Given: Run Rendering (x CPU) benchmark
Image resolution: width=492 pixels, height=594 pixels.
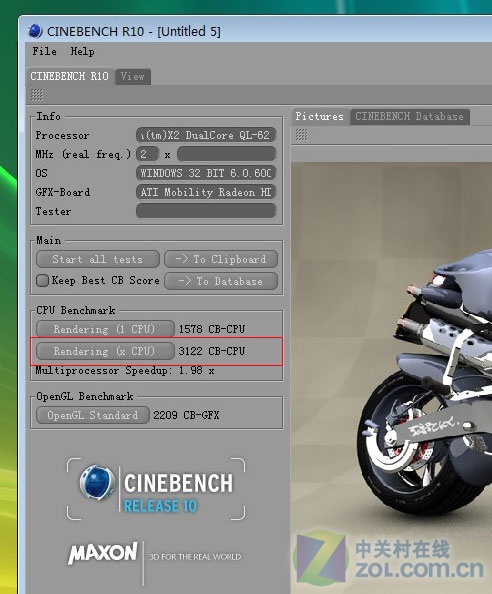Looking at the screenshot, I should (x=105, y=351).
